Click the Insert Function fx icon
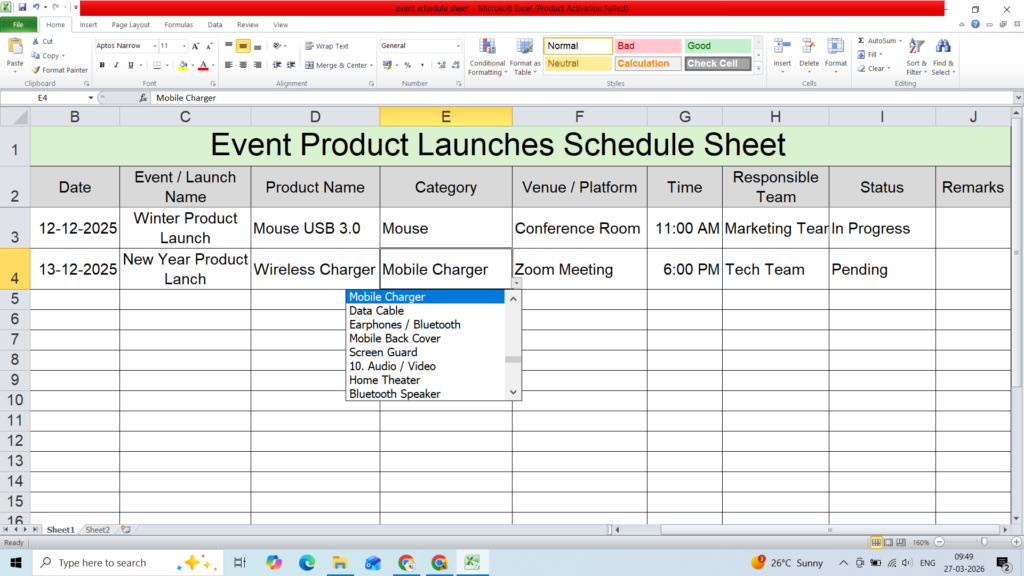The height and width of the screenshot is (576, 1024). (143, 98)
